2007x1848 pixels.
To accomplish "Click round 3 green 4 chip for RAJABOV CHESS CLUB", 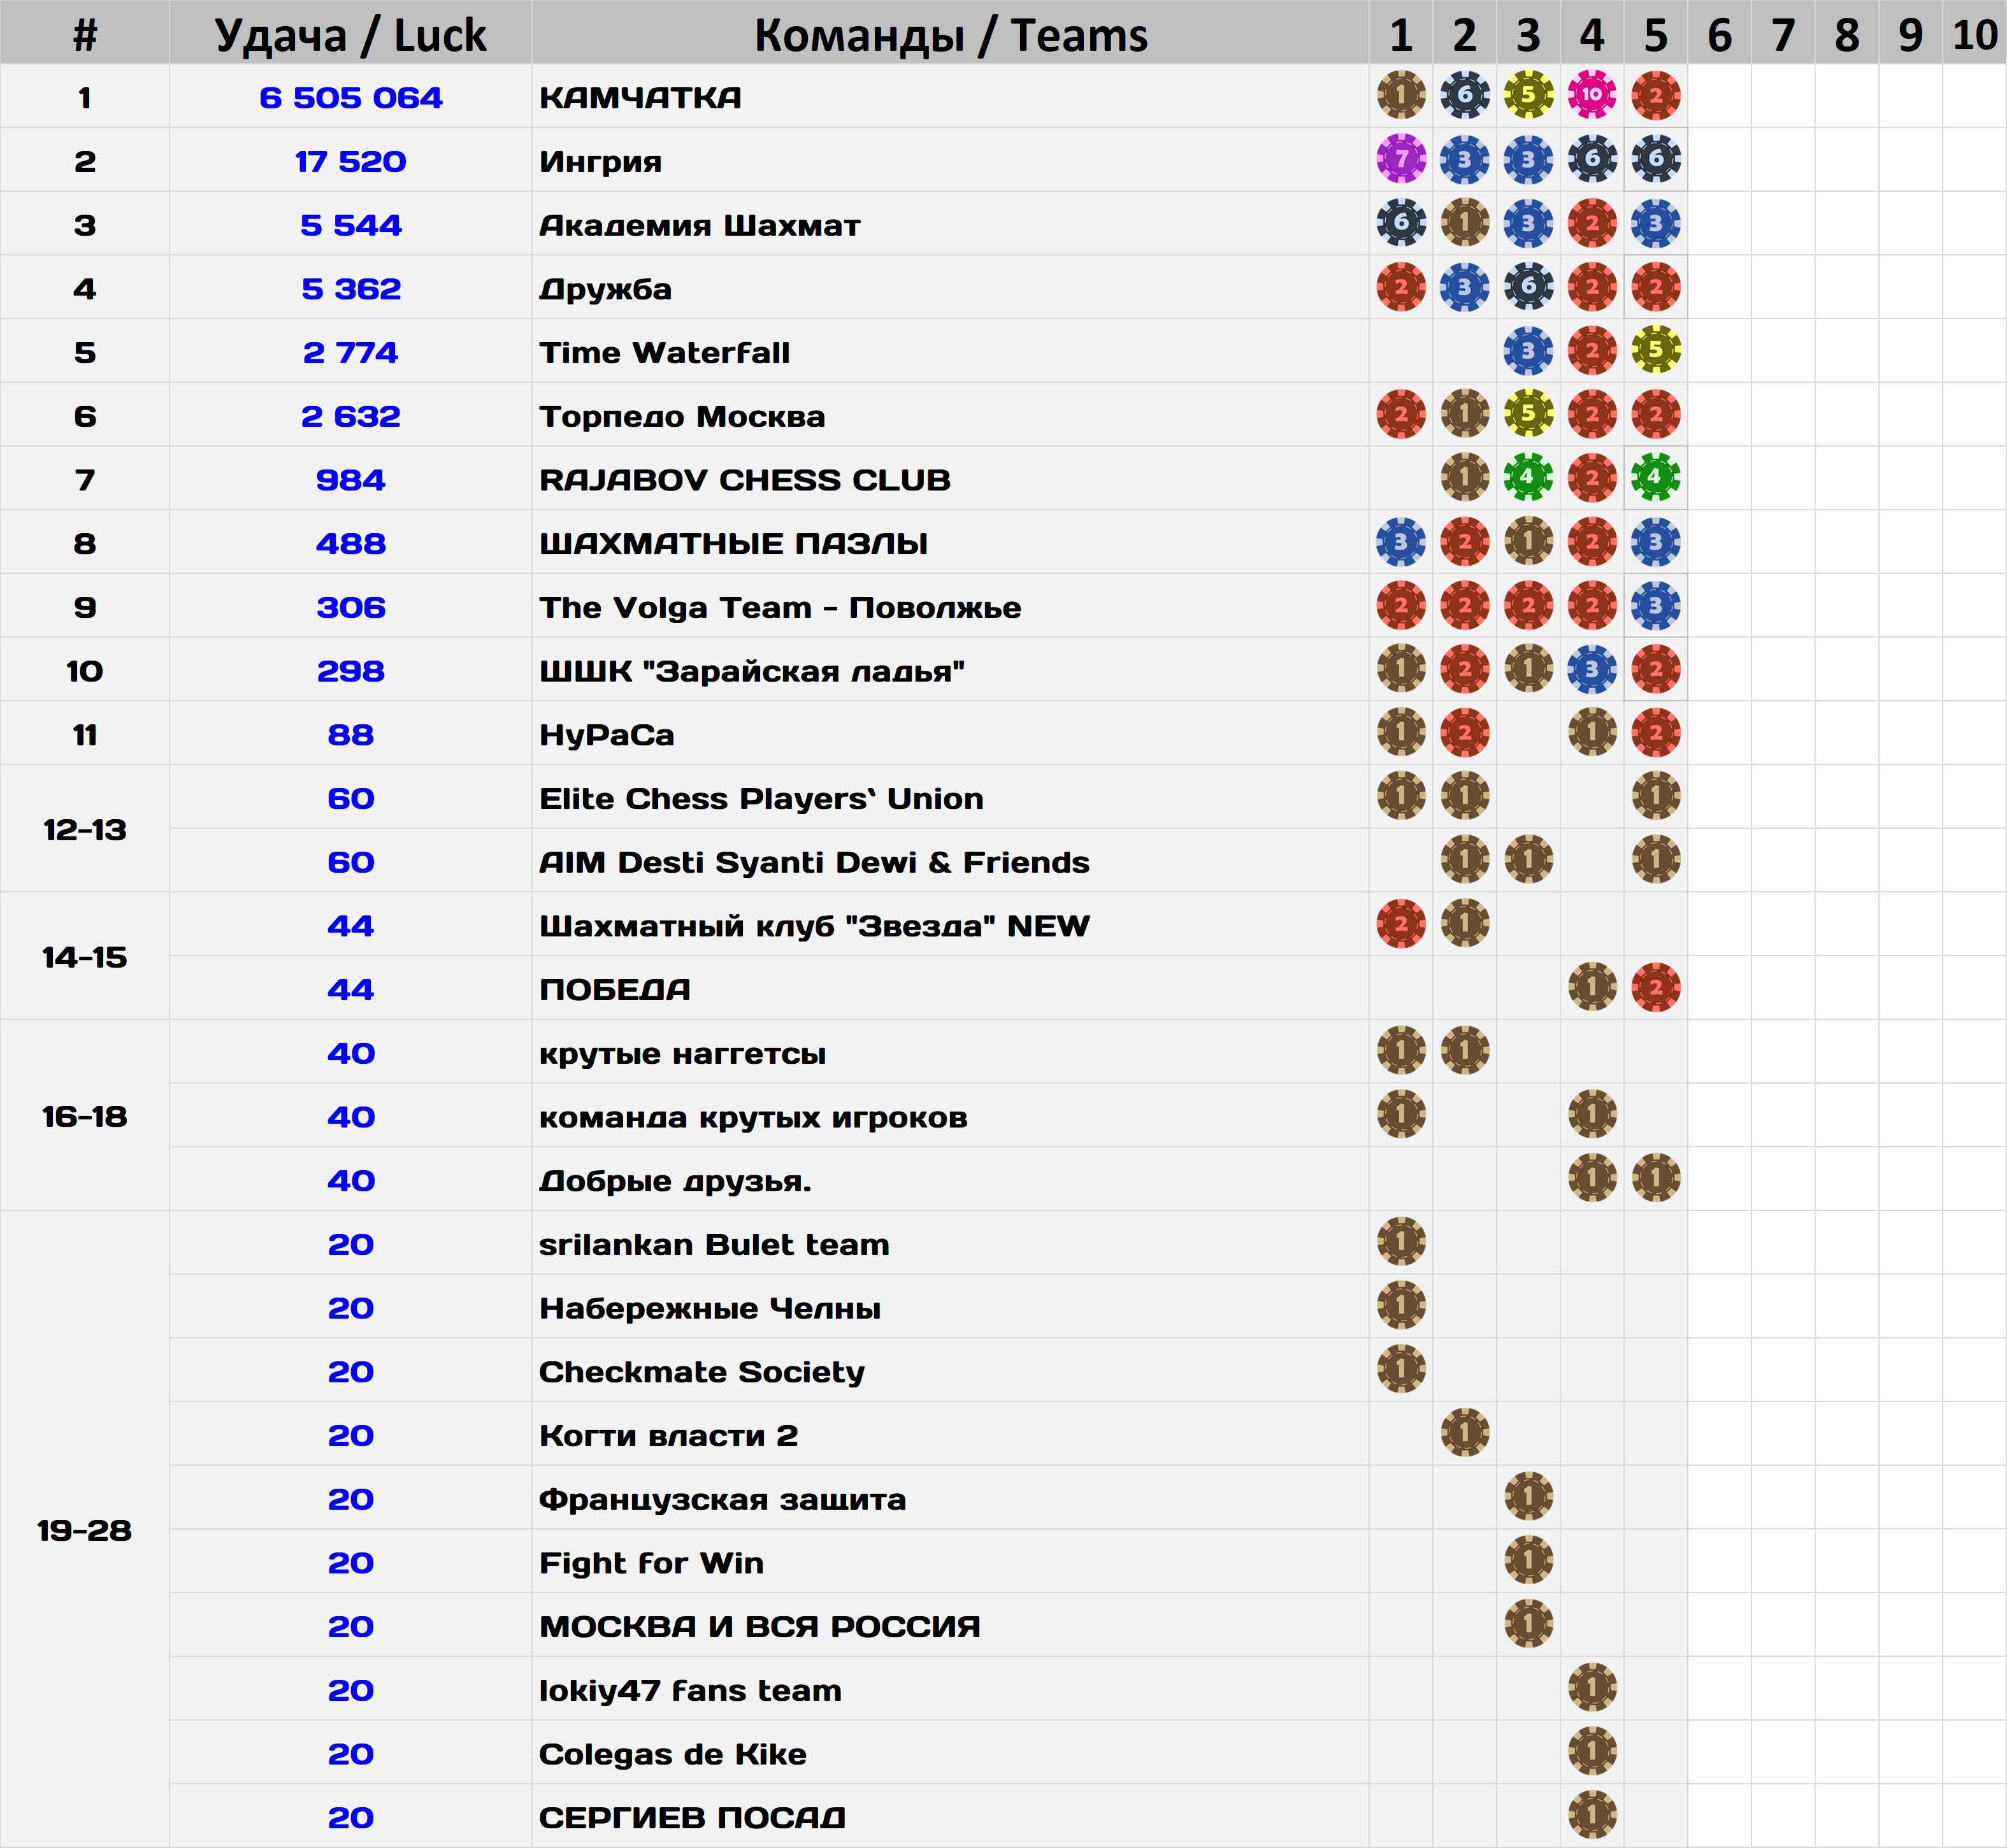I will pyautogui.click(x=1528, y=478).
